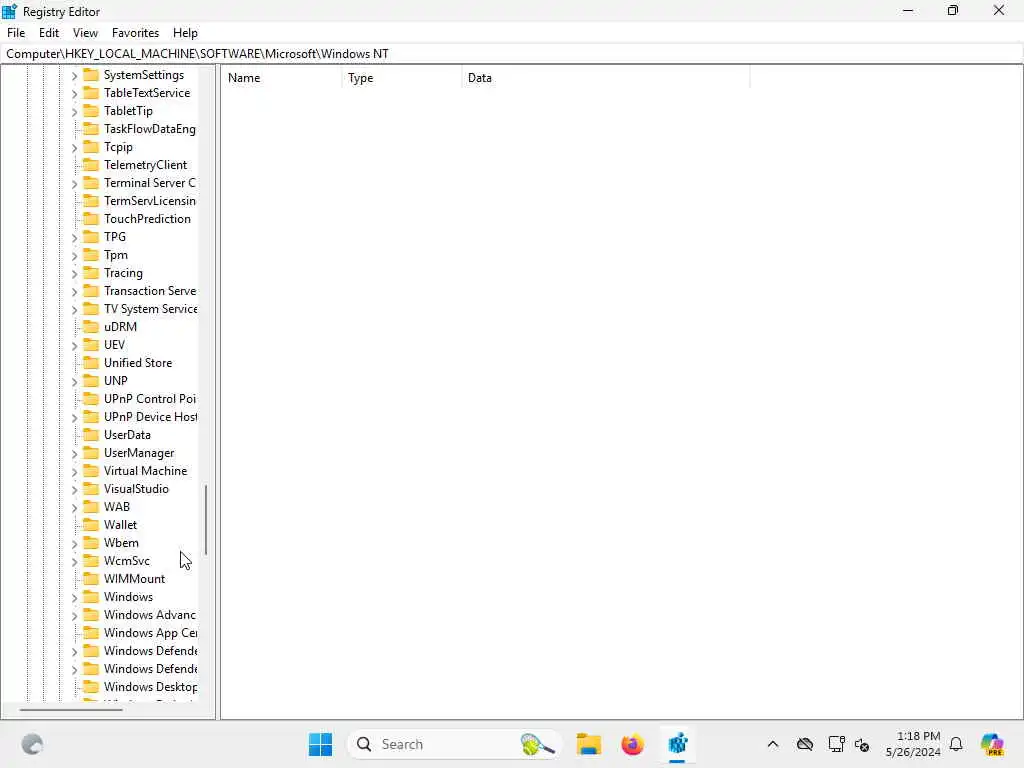Viewport: 1024px width, 768px height.
Task: Click the VisualStudio folder icon
Action: pyautogui.click(x=91, y=488)
